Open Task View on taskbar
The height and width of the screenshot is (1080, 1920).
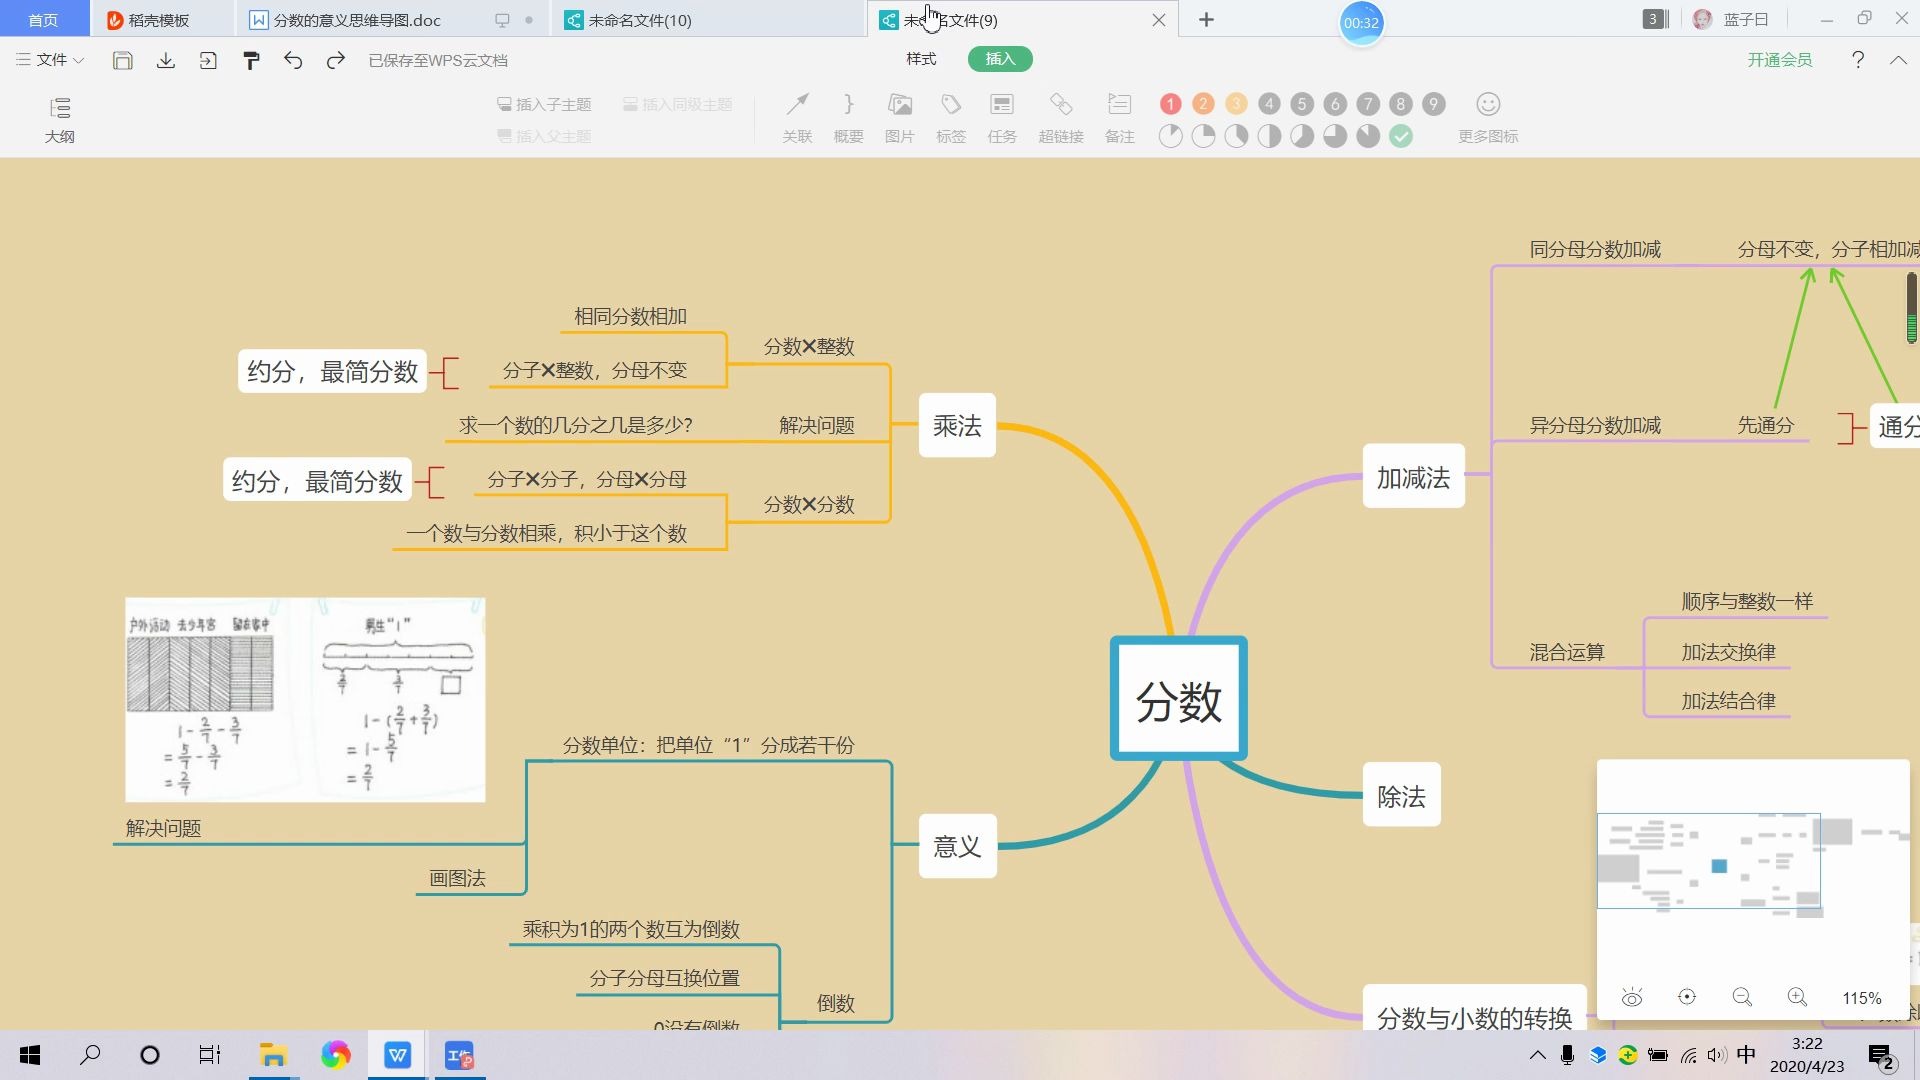(209, 1055)
